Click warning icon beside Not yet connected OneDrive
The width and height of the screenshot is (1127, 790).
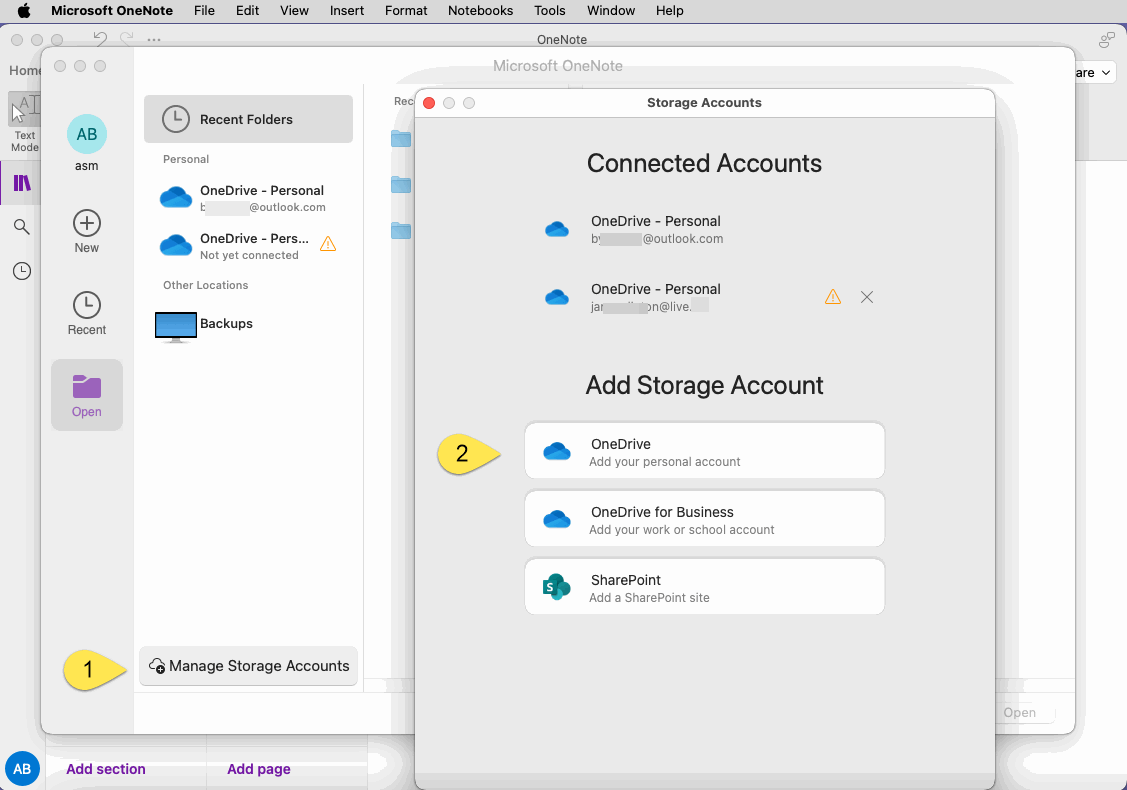[x=328, y=244]
